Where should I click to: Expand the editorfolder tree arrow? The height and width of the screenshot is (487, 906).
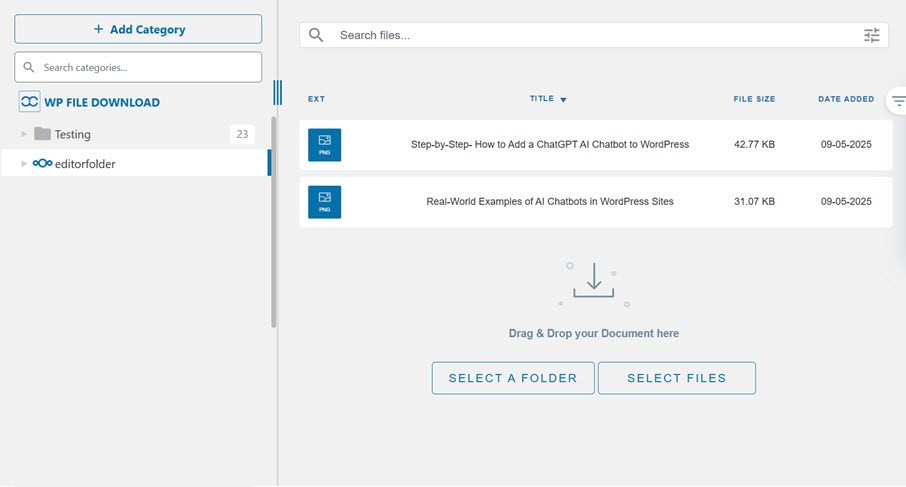24,164
